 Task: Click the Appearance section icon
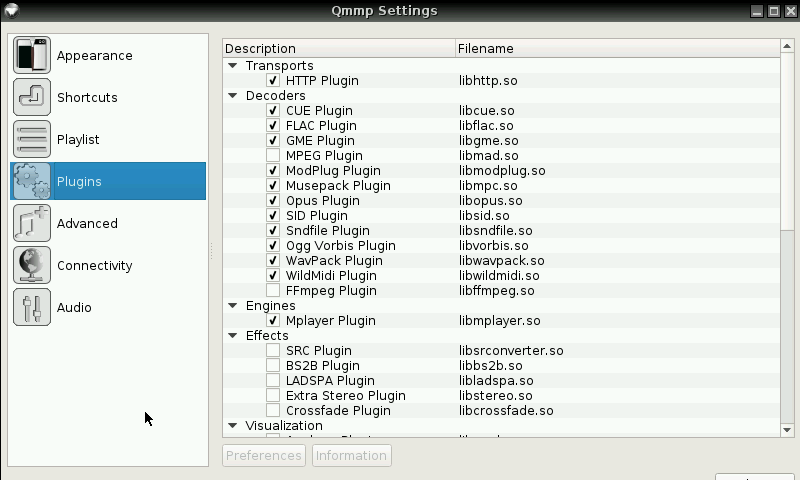tap(32, 55)
